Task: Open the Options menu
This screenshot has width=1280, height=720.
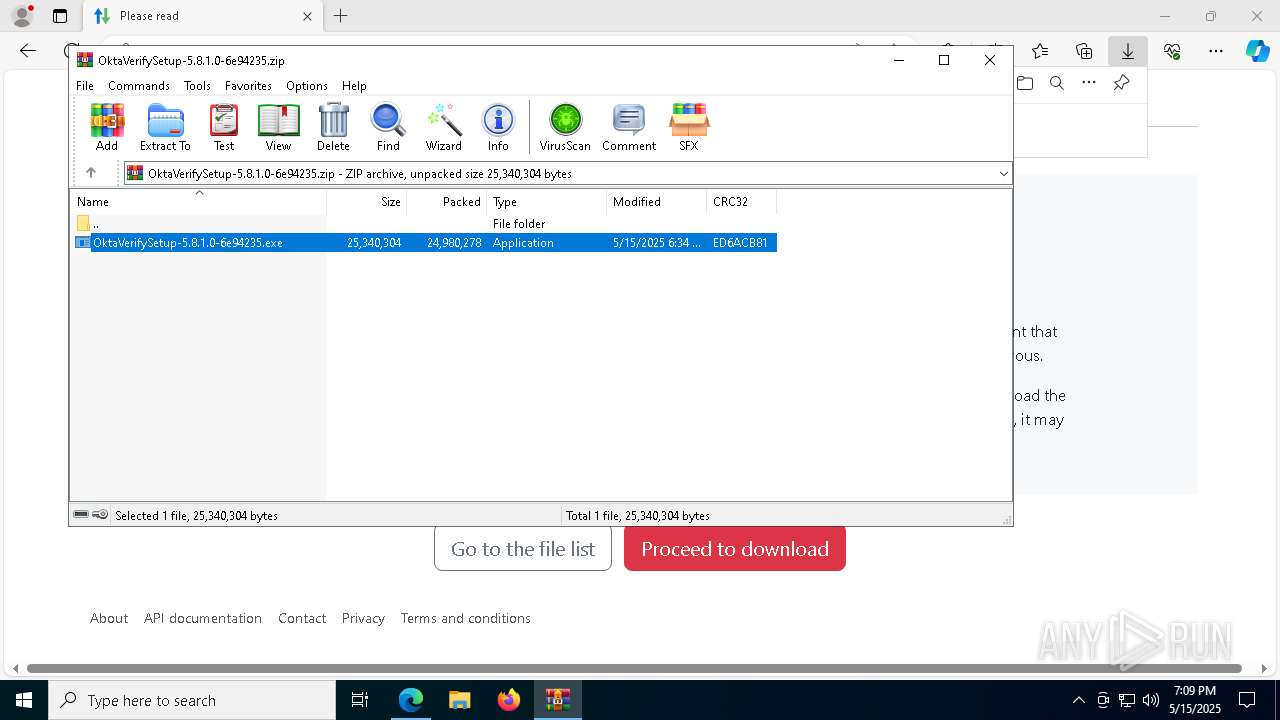Action: (307, 86)
